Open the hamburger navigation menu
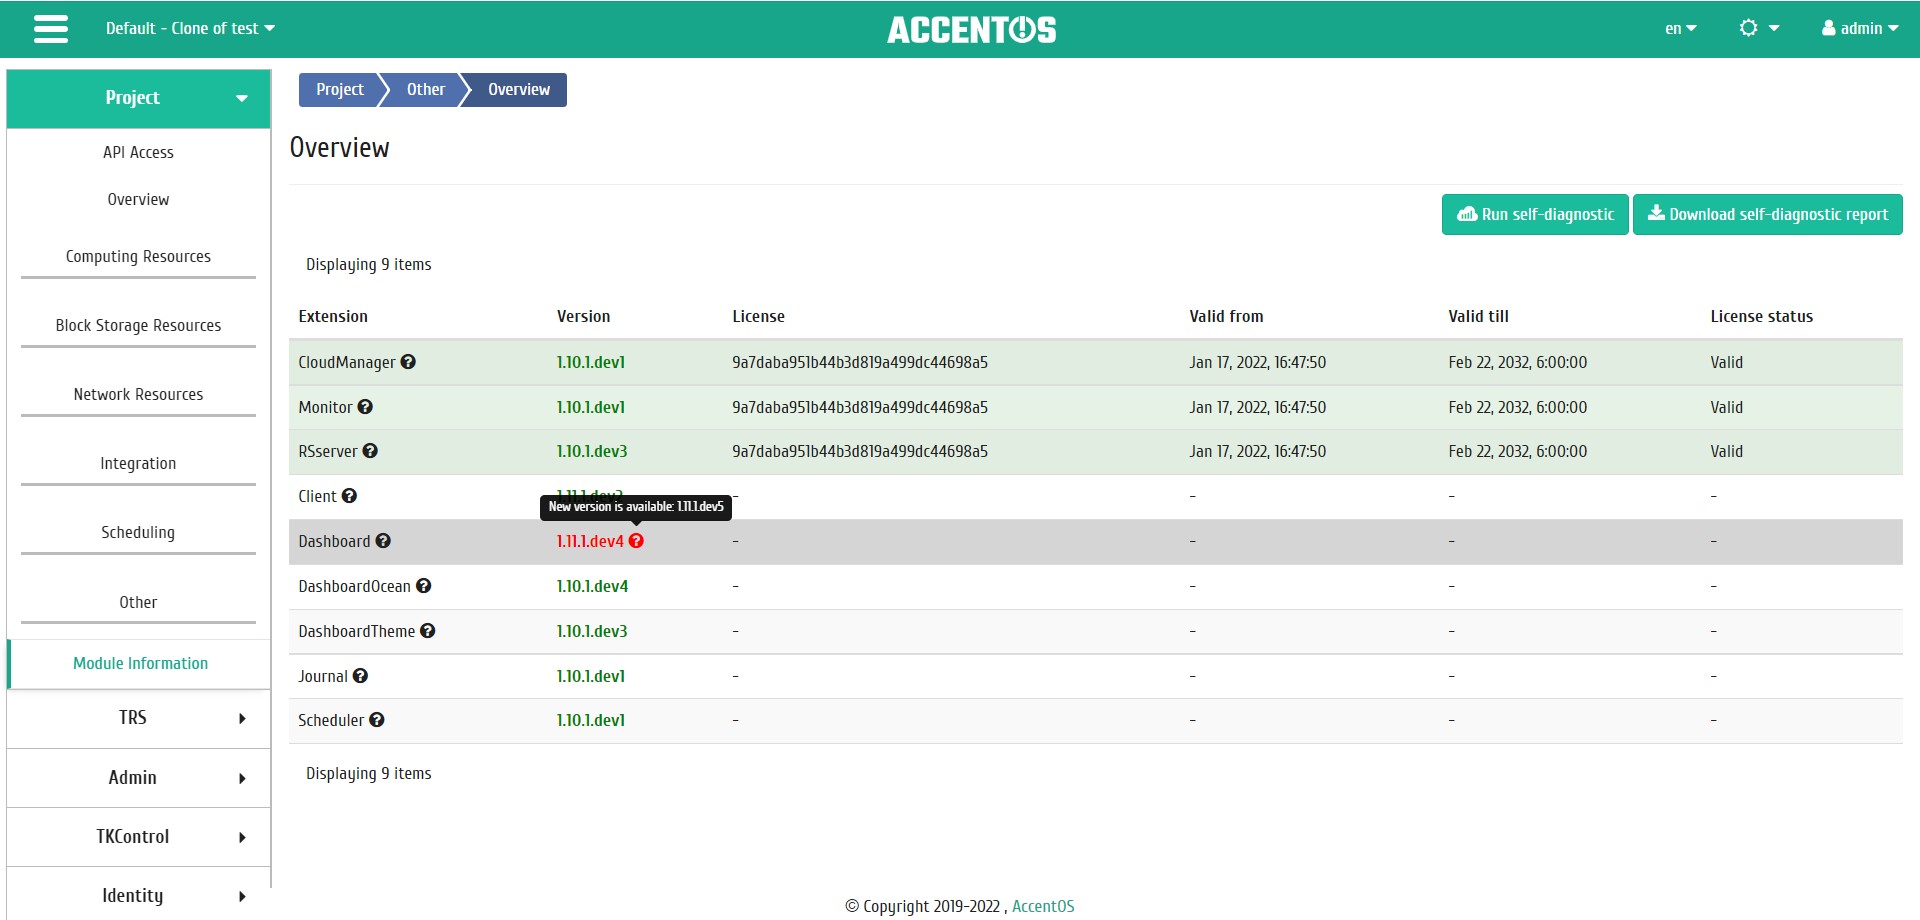The width and height of the screenshot is (1920, 920). 51,29
